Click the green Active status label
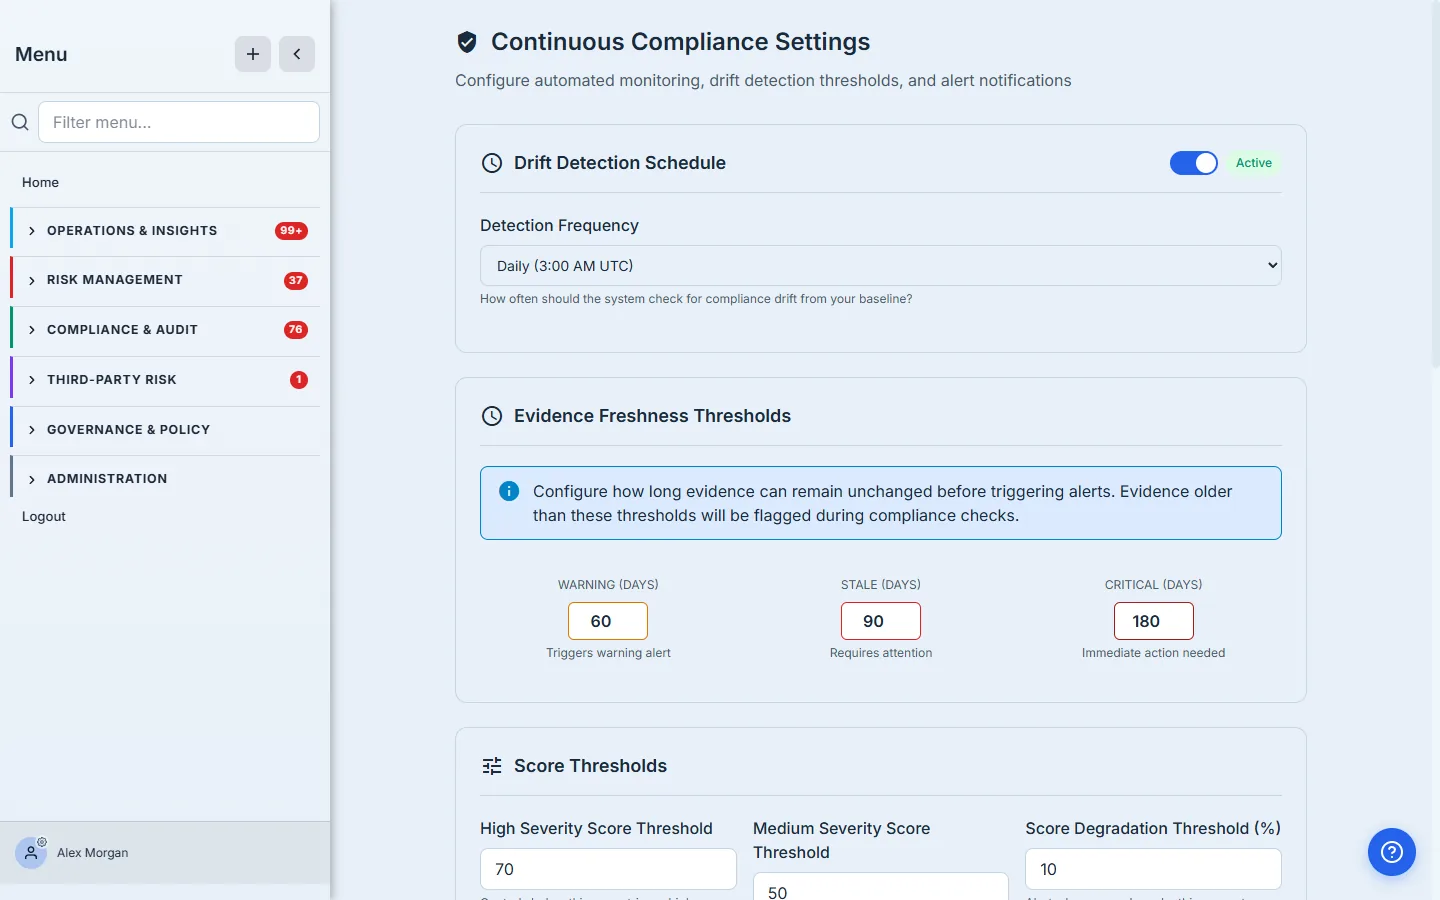 [1254, 163]
